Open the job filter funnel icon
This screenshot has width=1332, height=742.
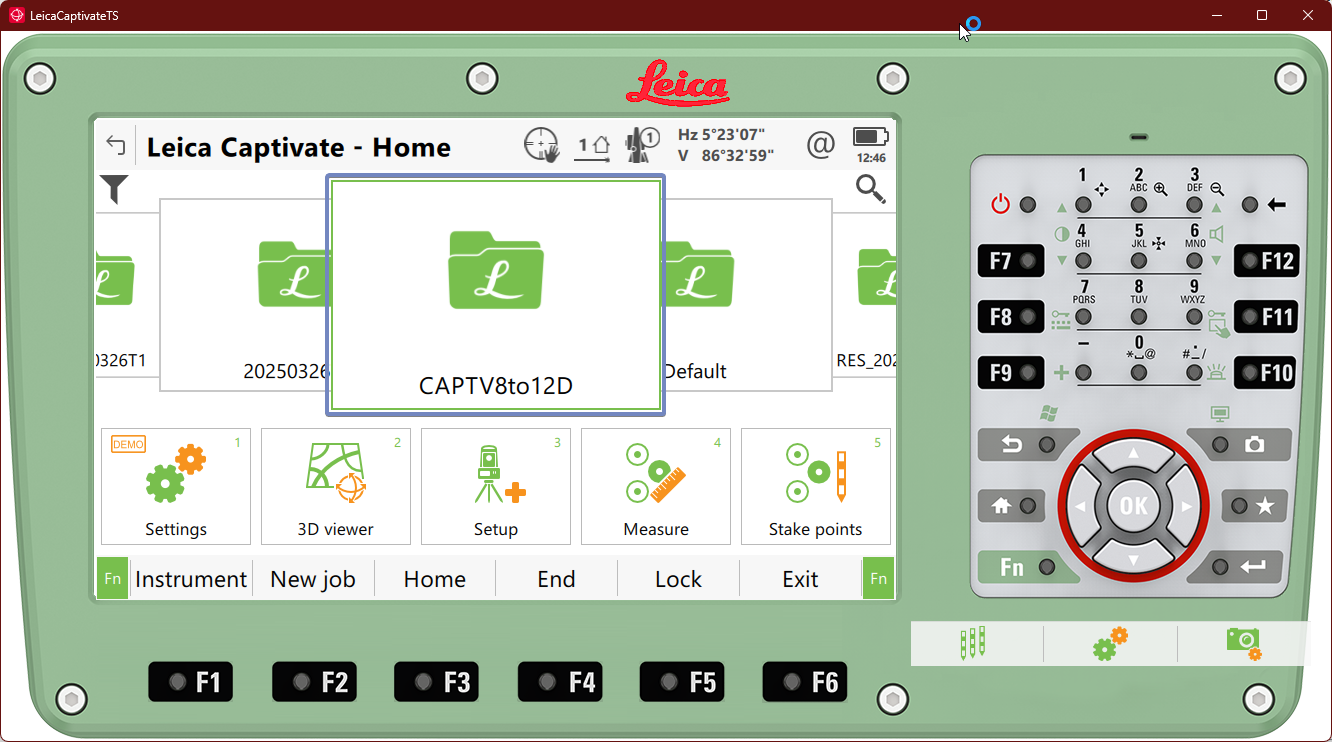114,189
